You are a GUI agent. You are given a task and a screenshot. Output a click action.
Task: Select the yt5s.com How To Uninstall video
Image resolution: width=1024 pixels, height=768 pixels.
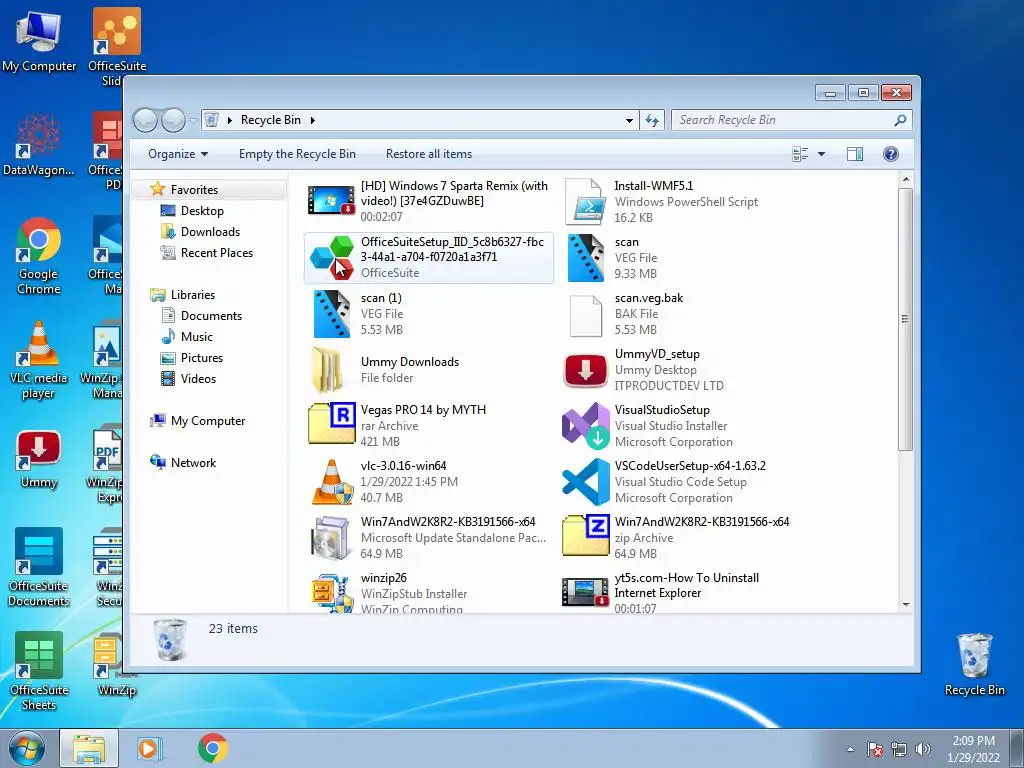(679, 593)
